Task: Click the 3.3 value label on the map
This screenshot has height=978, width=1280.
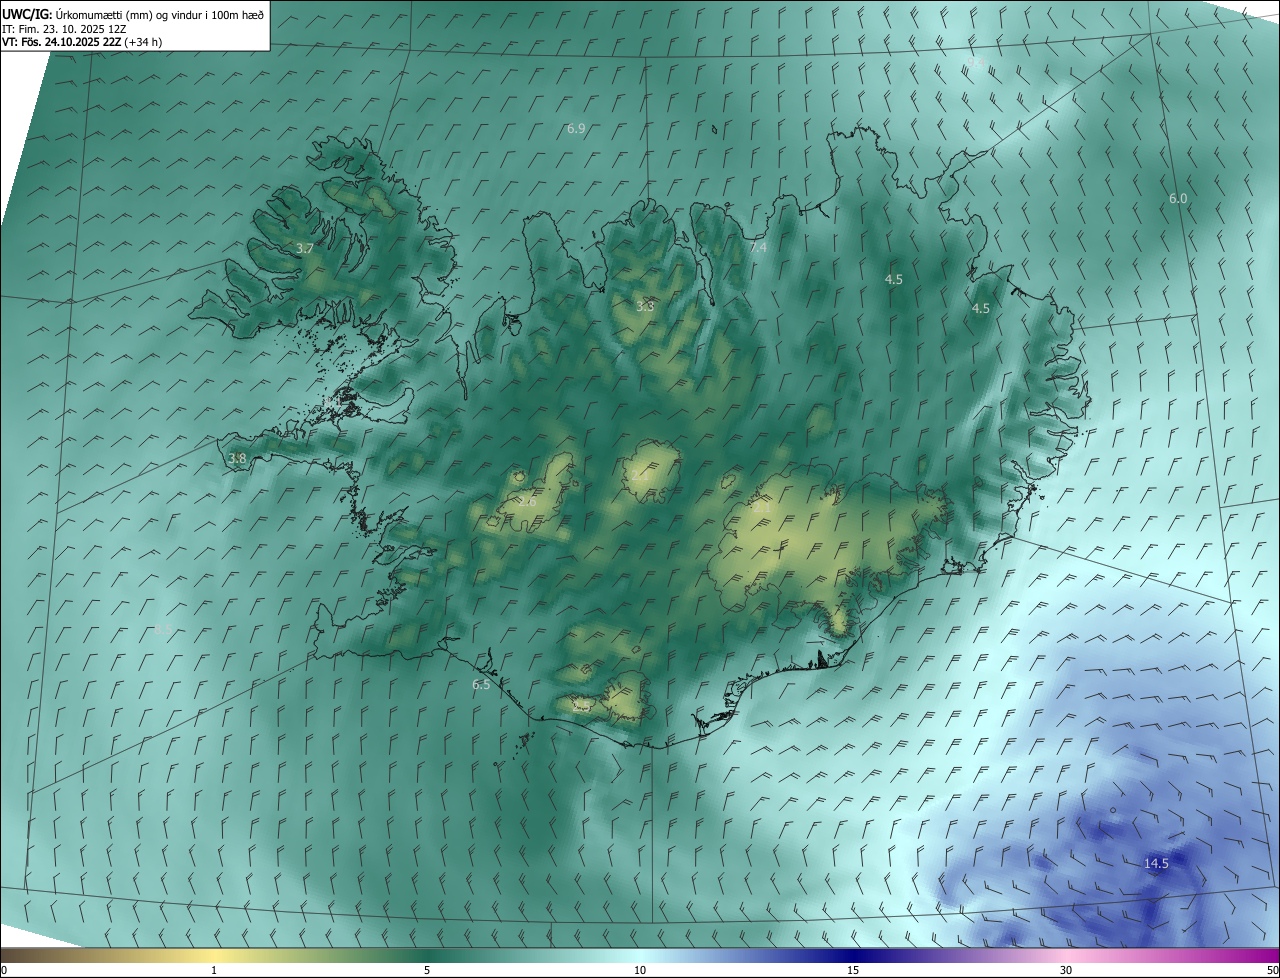Action: [x=645, y=306]
